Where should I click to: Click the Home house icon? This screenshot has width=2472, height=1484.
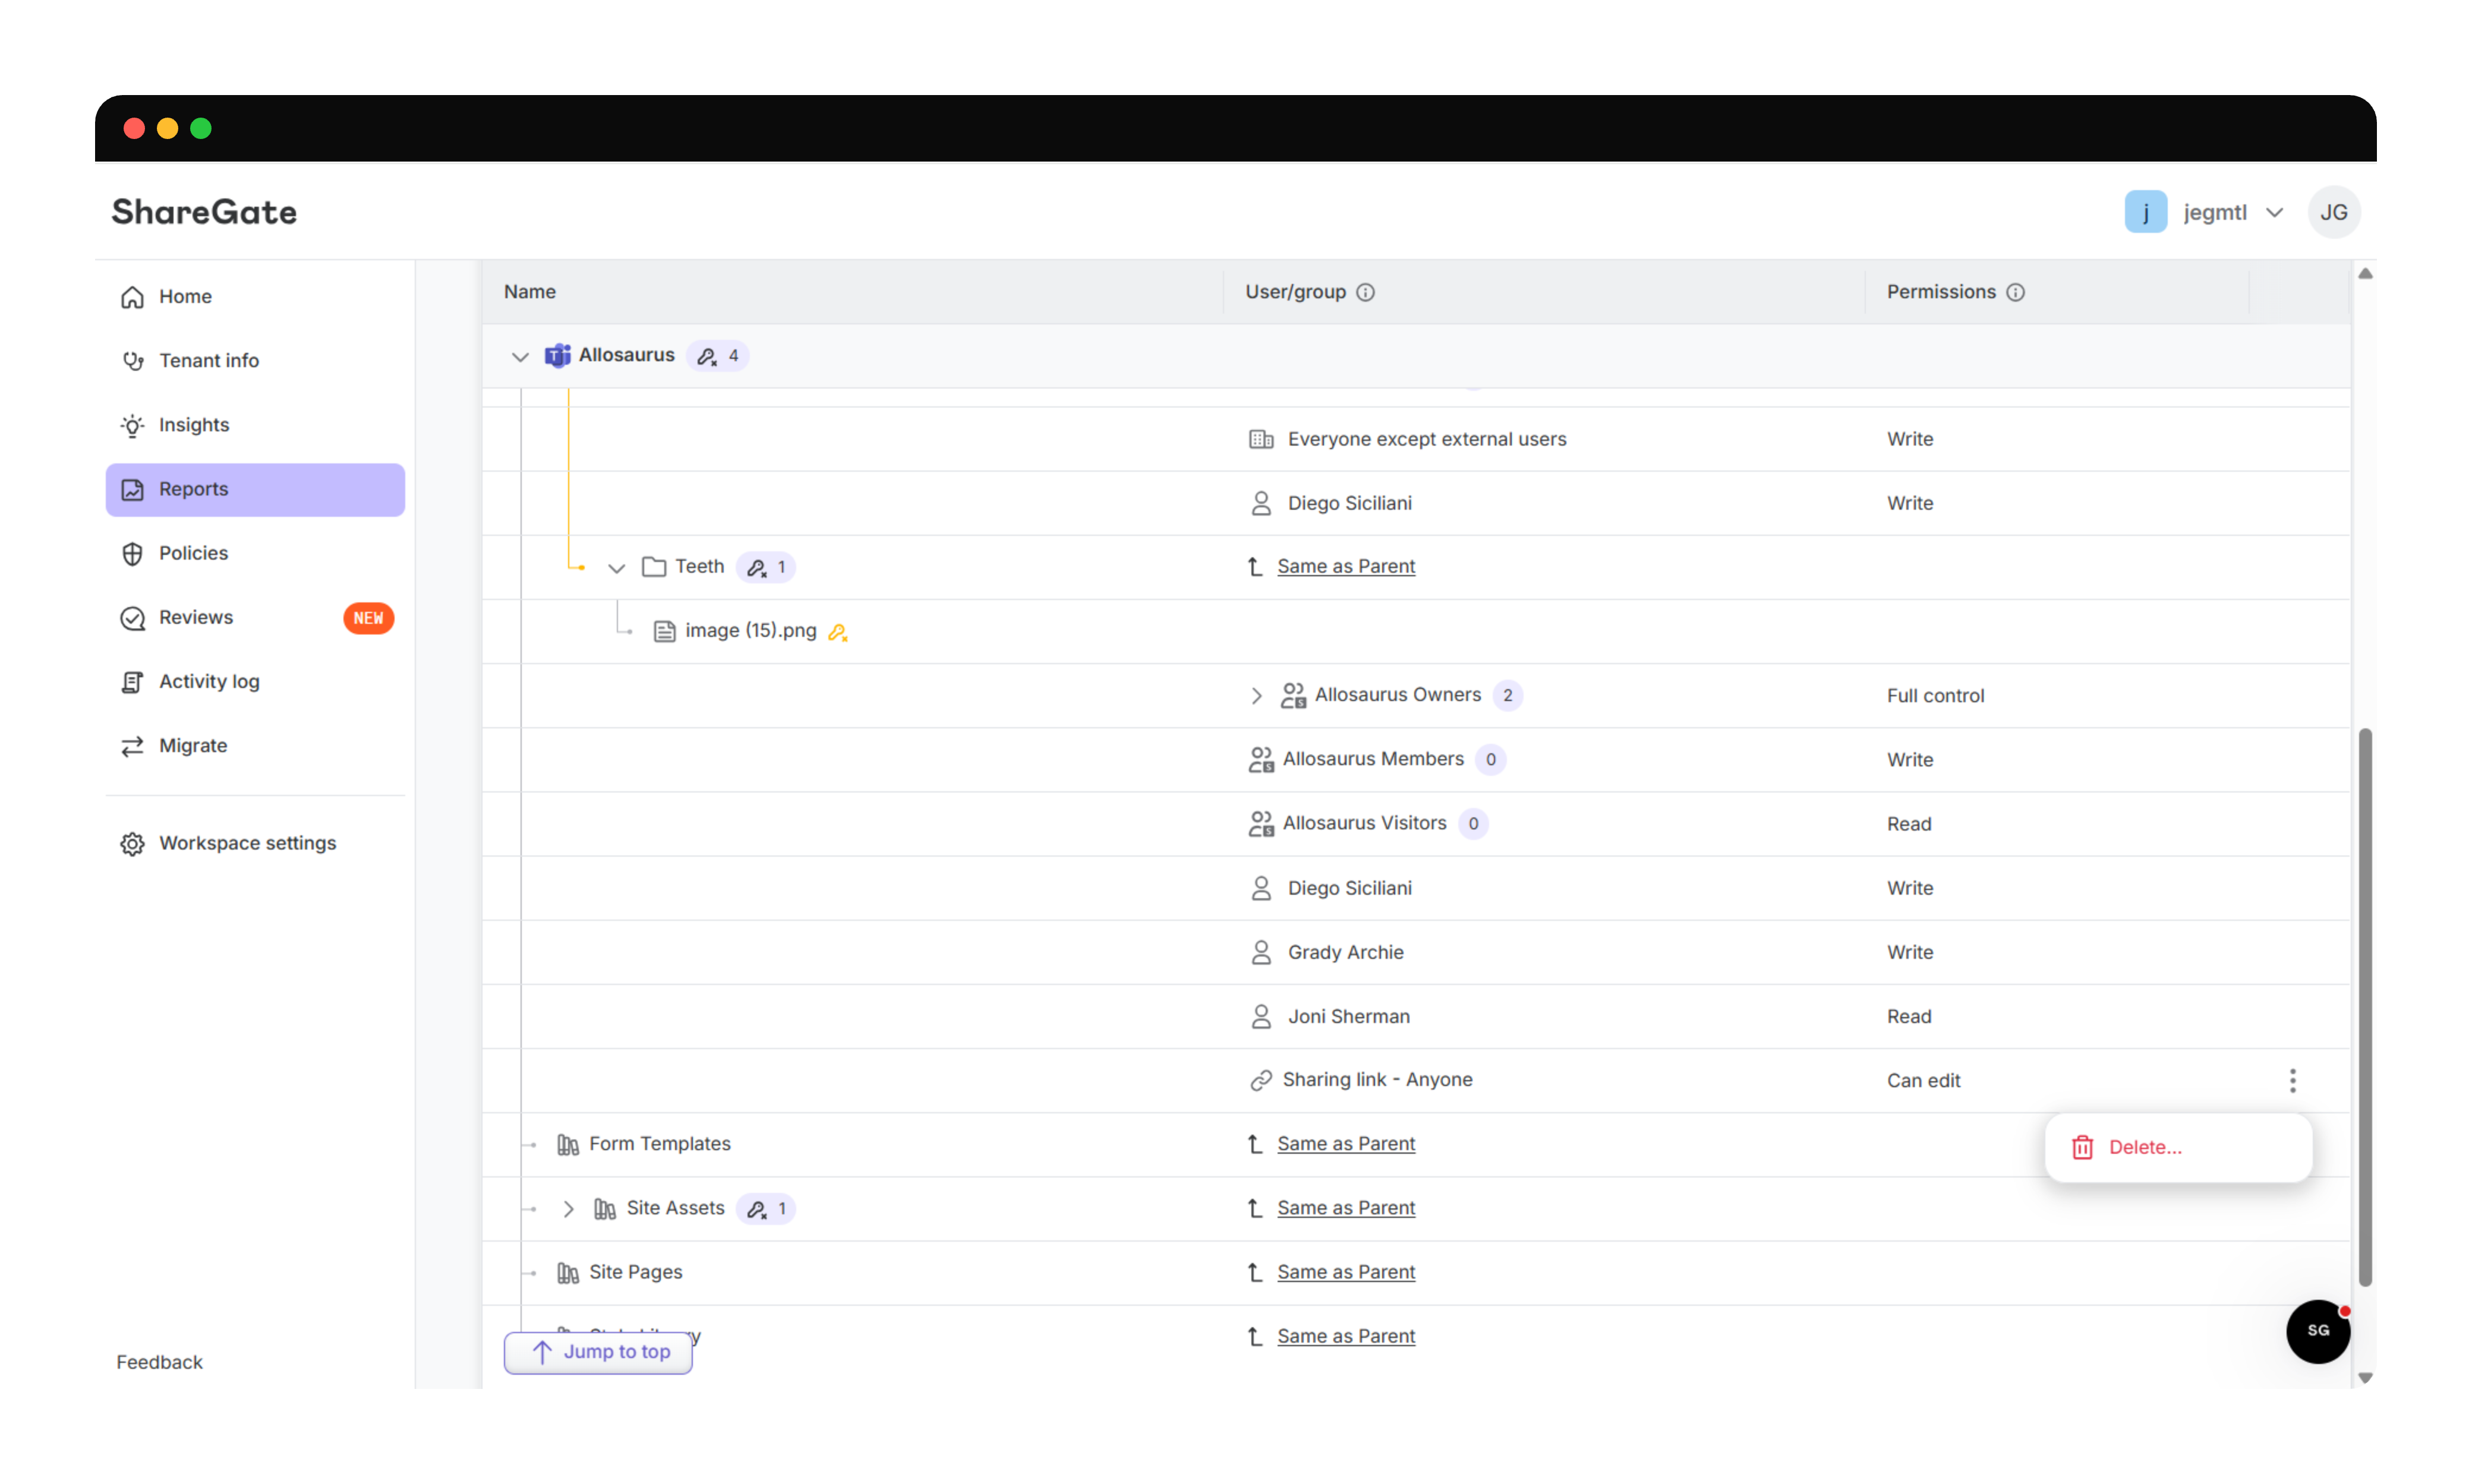[132, 297]
